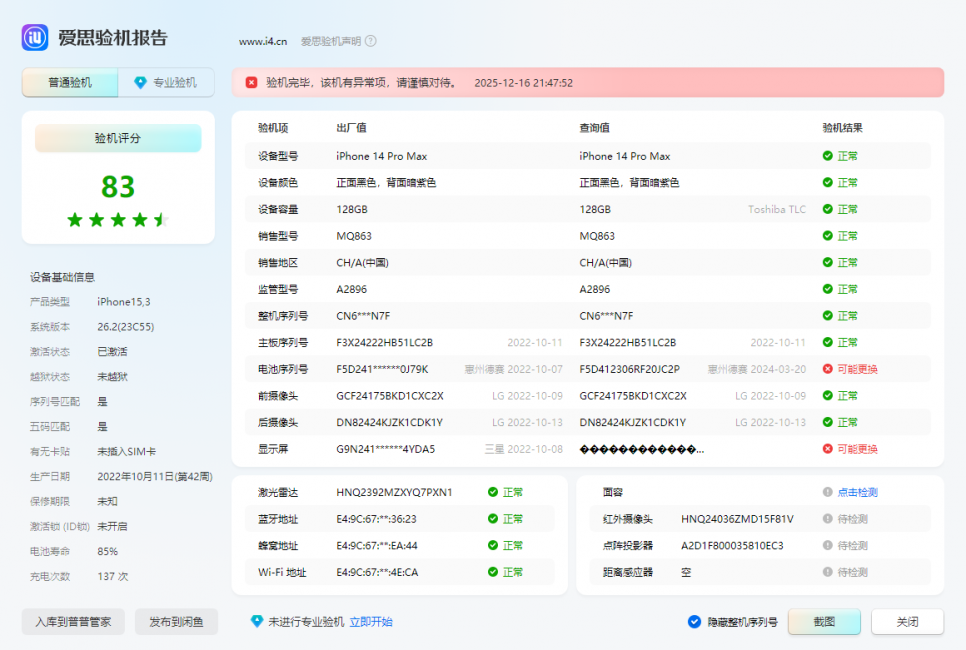Open the www.i4.cn website link

pyautogui.click(x=263, y=41)
